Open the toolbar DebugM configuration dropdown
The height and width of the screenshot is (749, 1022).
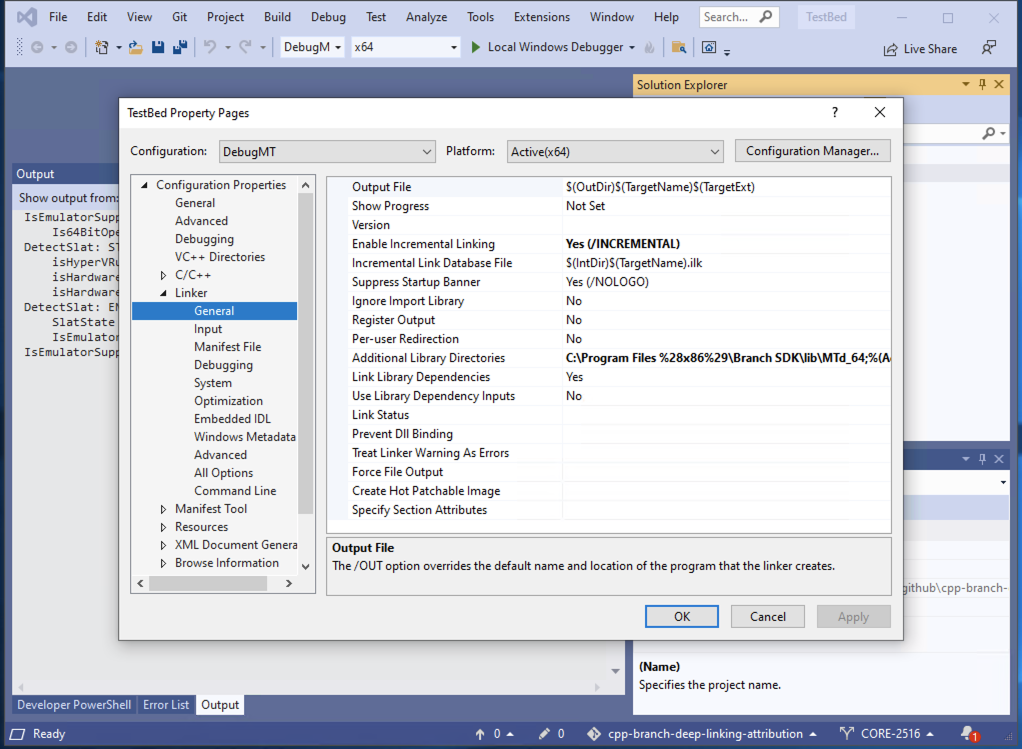point(312,47)
